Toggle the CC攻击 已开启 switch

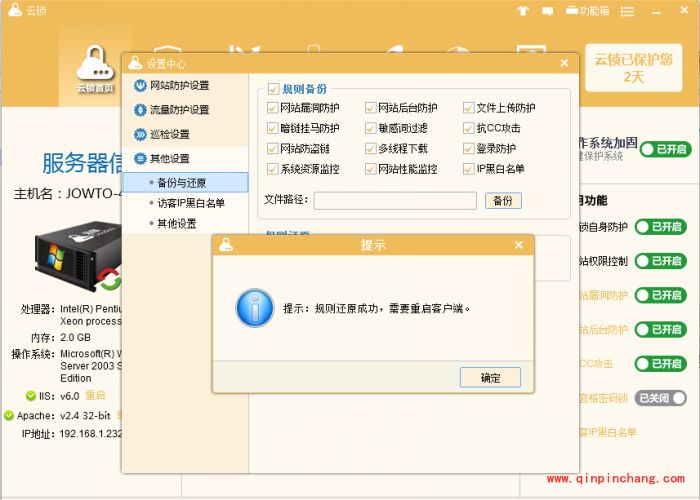click(661, 363)
